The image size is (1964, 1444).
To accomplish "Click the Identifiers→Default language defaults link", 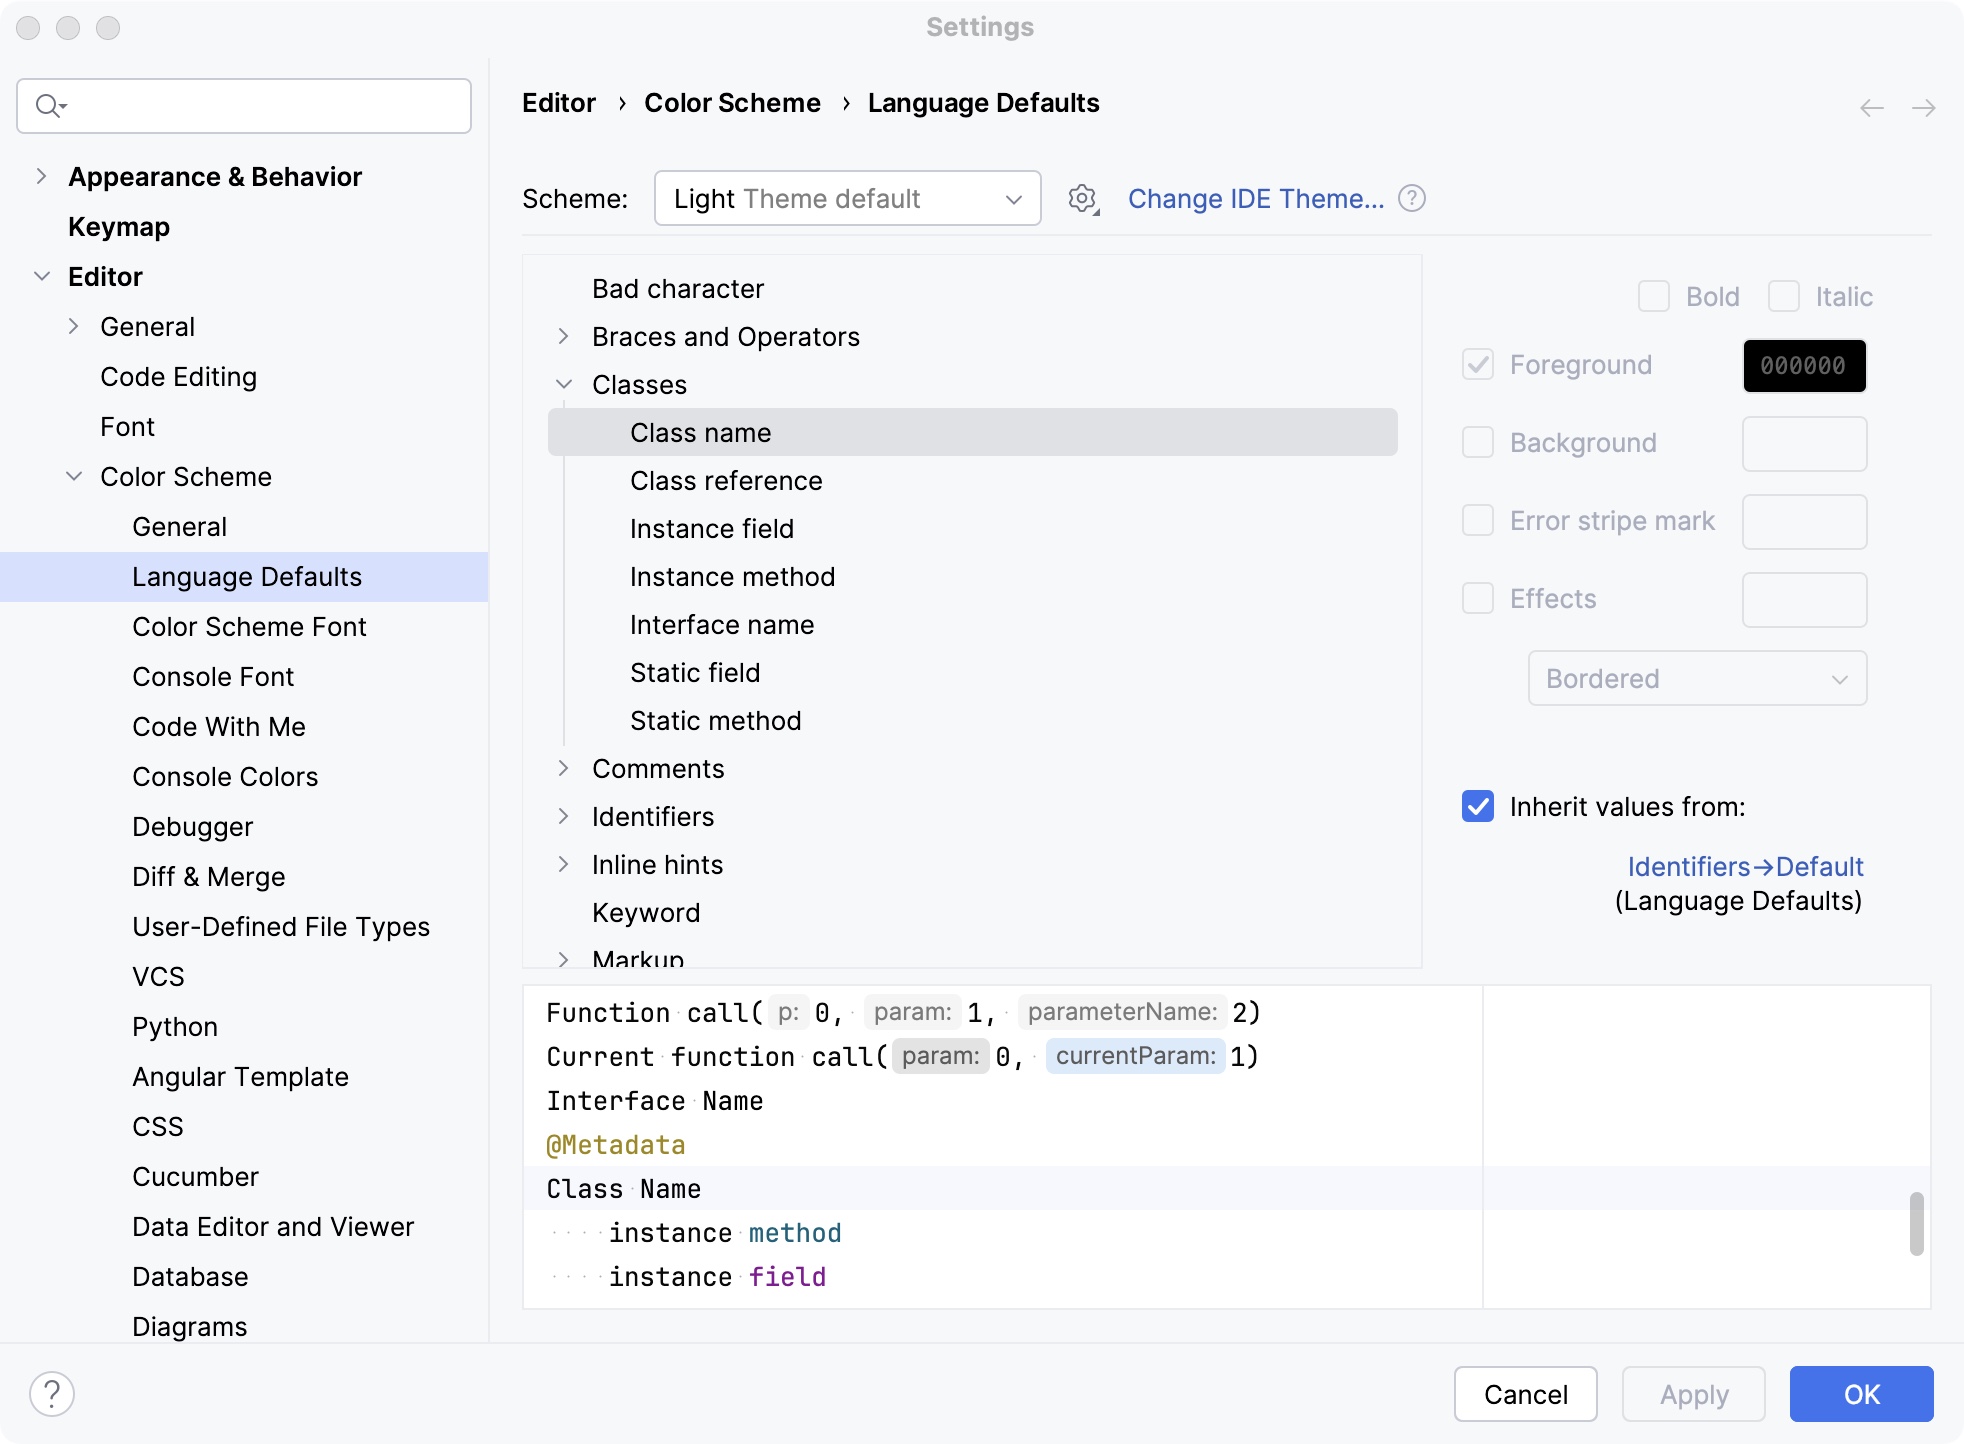I will tap(1744, 865).
